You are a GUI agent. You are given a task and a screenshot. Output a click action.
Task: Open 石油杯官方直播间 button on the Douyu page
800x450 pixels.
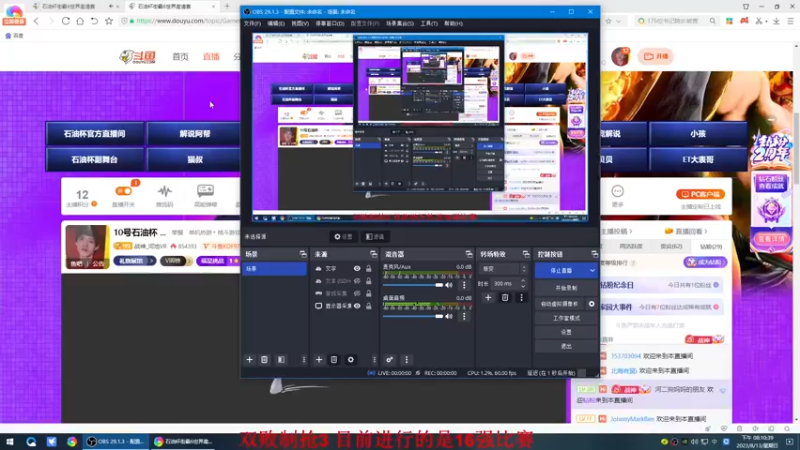(94, 134)
